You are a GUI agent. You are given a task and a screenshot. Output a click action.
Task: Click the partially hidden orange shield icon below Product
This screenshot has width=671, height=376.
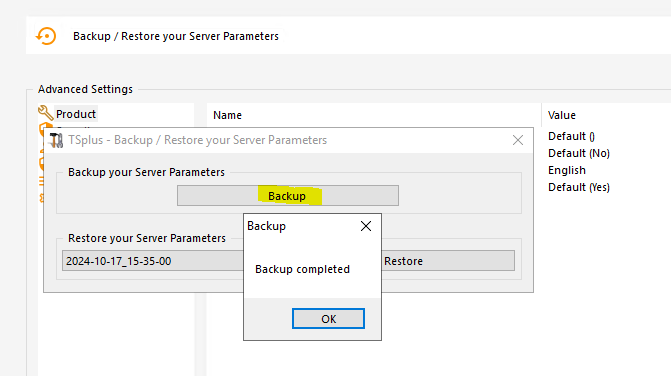click(x=46, y=125)
